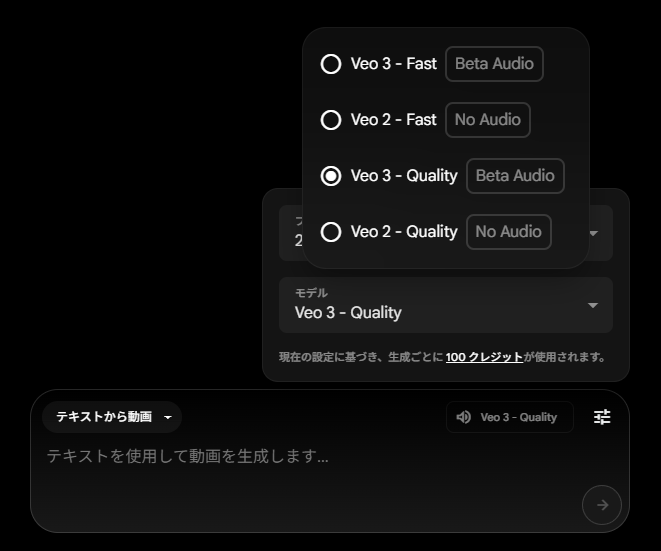Click the Veo 3 - Quality chip button
Image resolution: width=661 pixels, height=551 pixels.
510,417
